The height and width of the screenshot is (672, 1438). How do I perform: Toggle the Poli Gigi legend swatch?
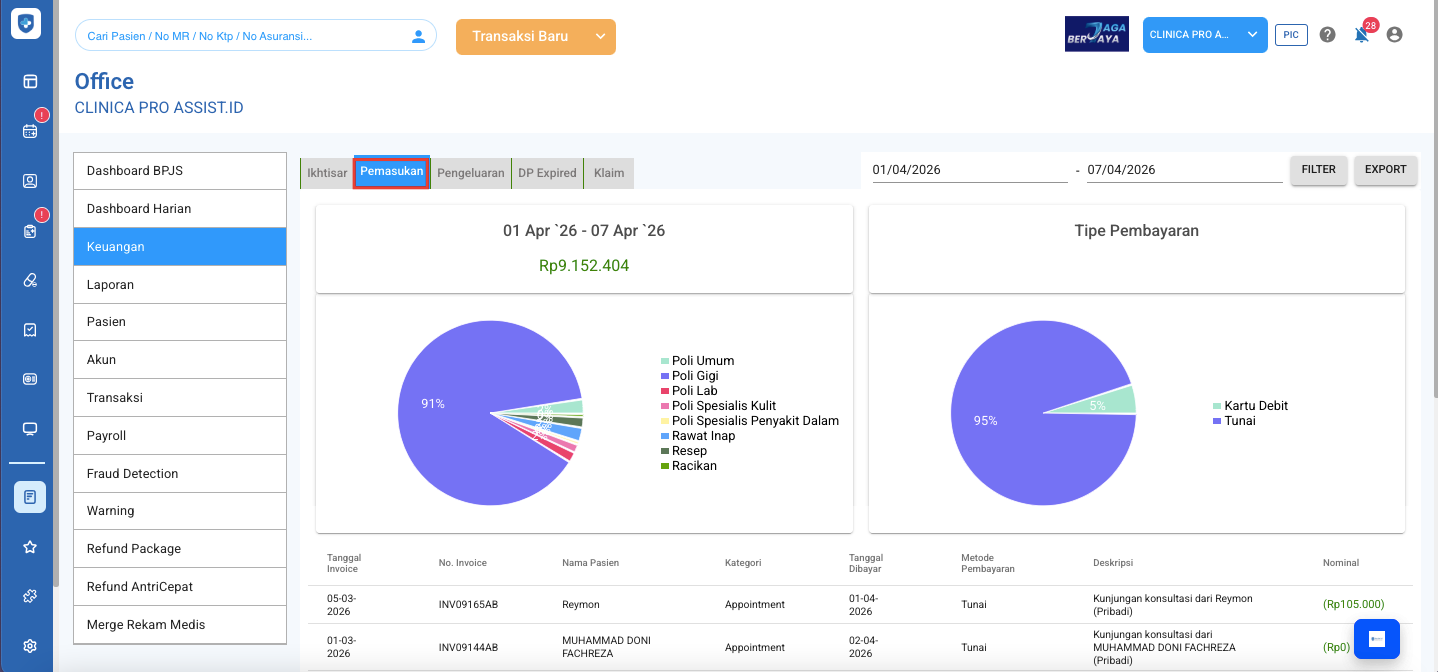pyautogui.click(x=664, y=376)
